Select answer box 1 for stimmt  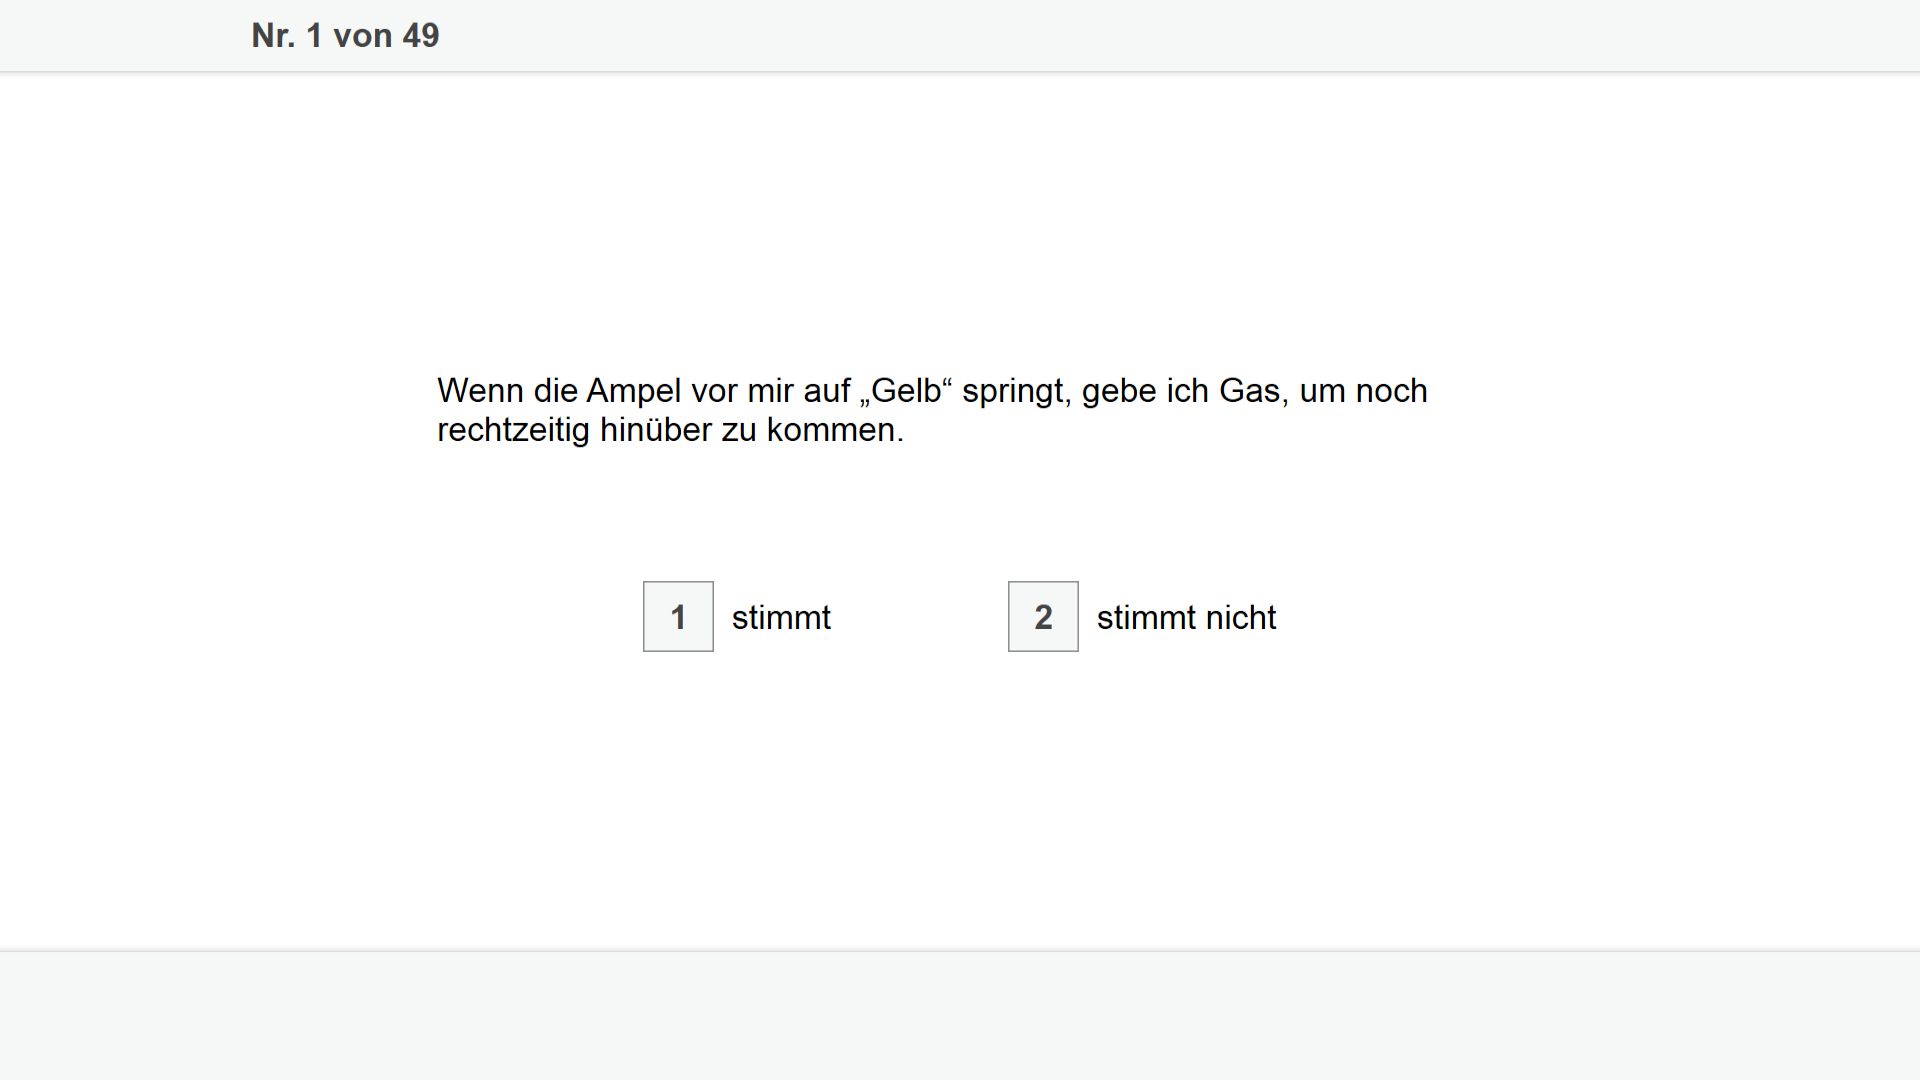click(678, 616)
